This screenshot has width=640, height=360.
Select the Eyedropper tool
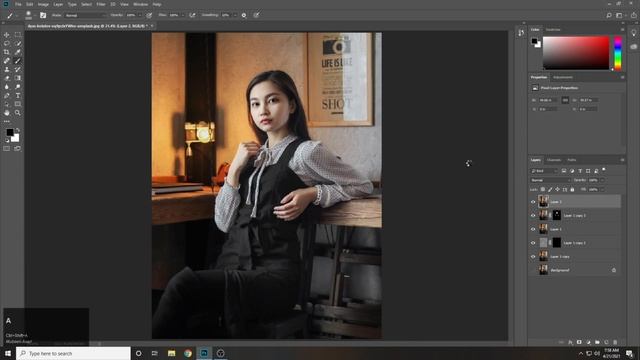pyautogui.click(x=18, y=52)
